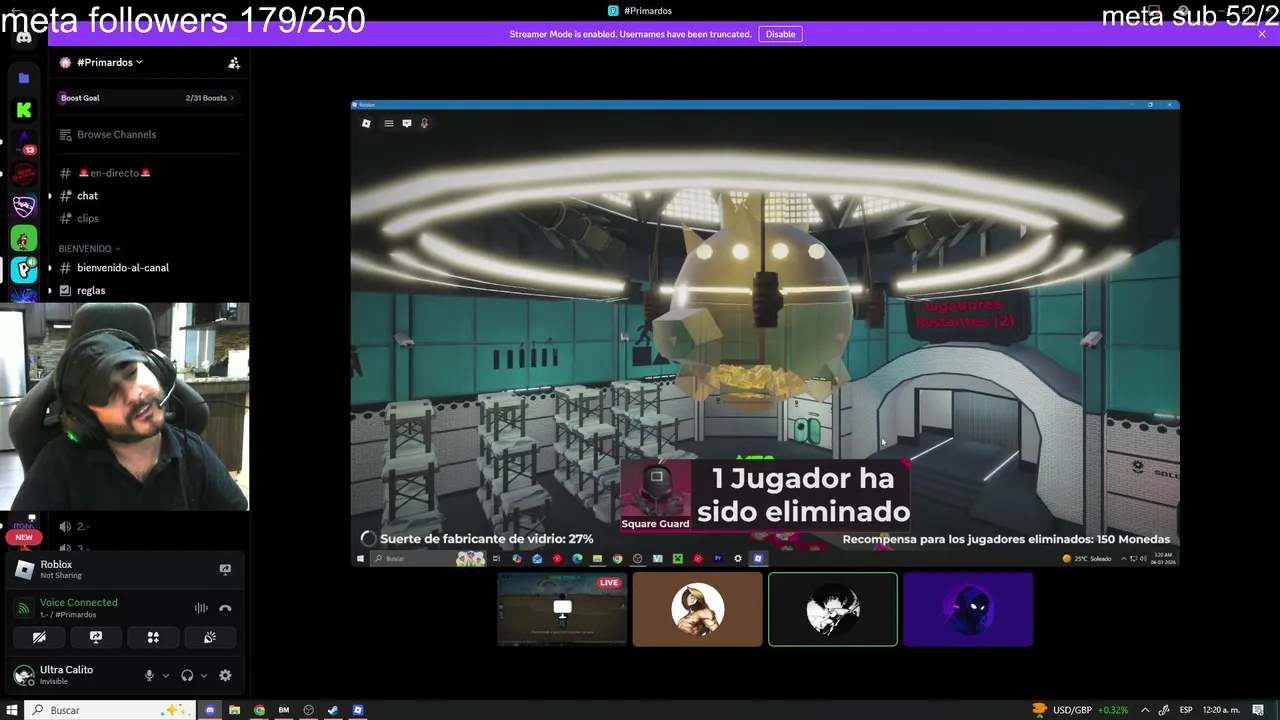Select the cyan P server icon
The width and height of the screenshot is (1280, 720).
24,270
